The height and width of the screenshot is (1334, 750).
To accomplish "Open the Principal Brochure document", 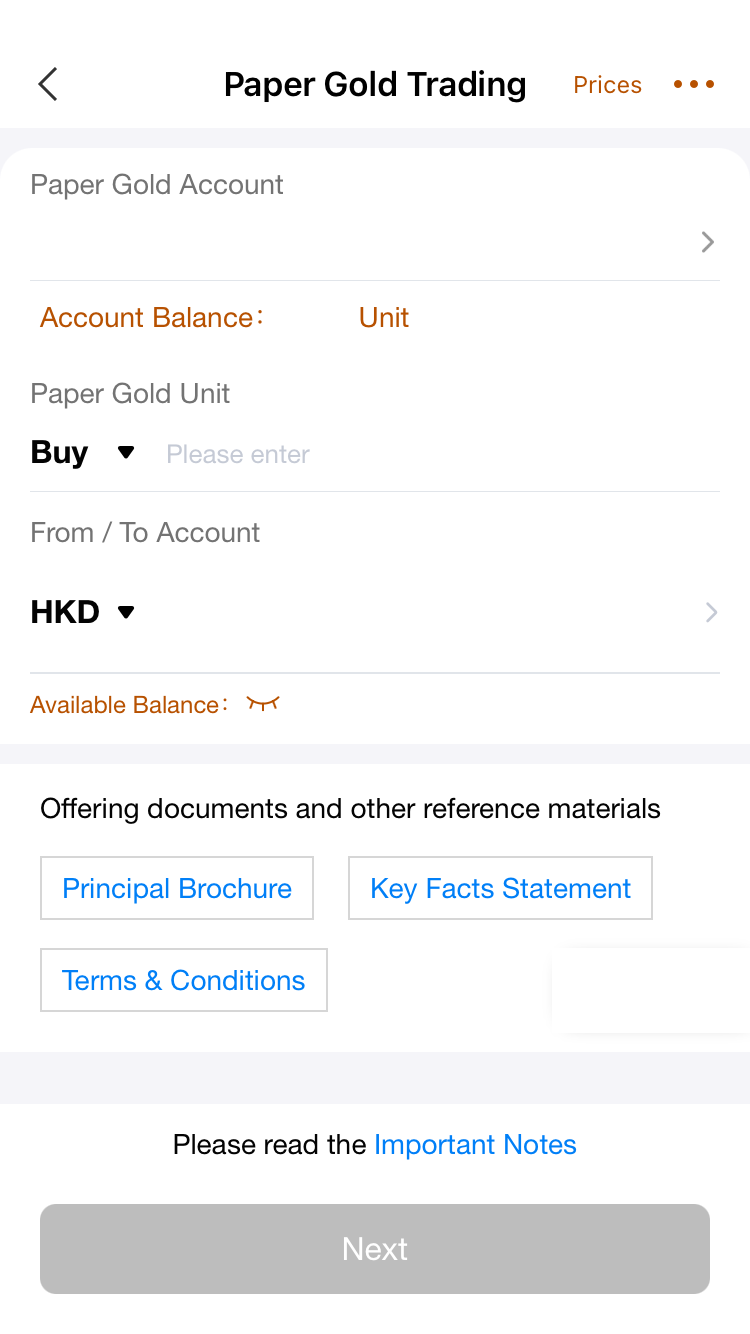I will tap(177, 888).
